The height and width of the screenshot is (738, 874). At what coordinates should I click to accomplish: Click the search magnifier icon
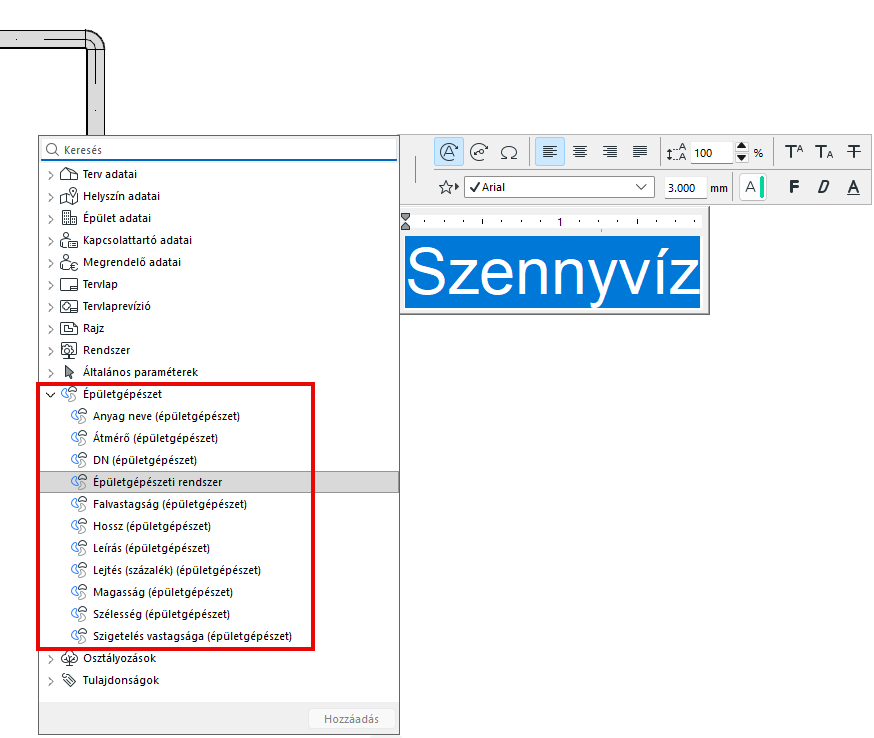52,149
